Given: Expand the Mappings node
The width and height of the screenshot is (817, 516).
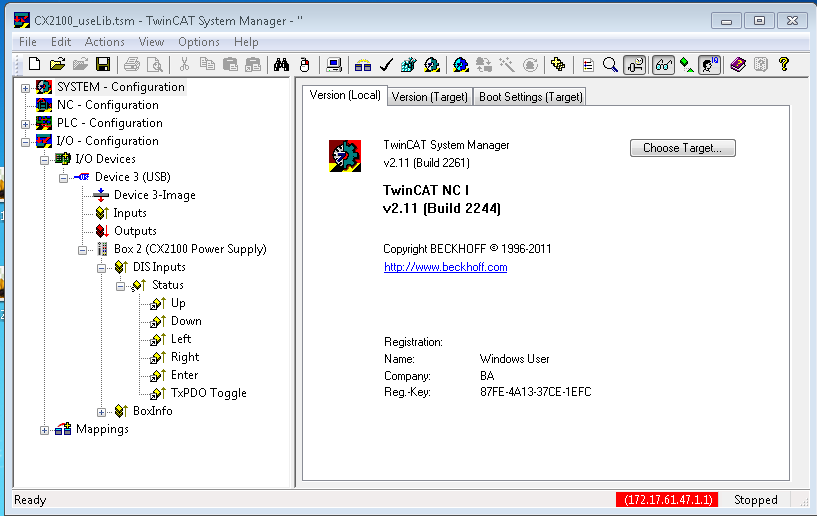Looking at the screenshot, I should (x=44, y=431).
